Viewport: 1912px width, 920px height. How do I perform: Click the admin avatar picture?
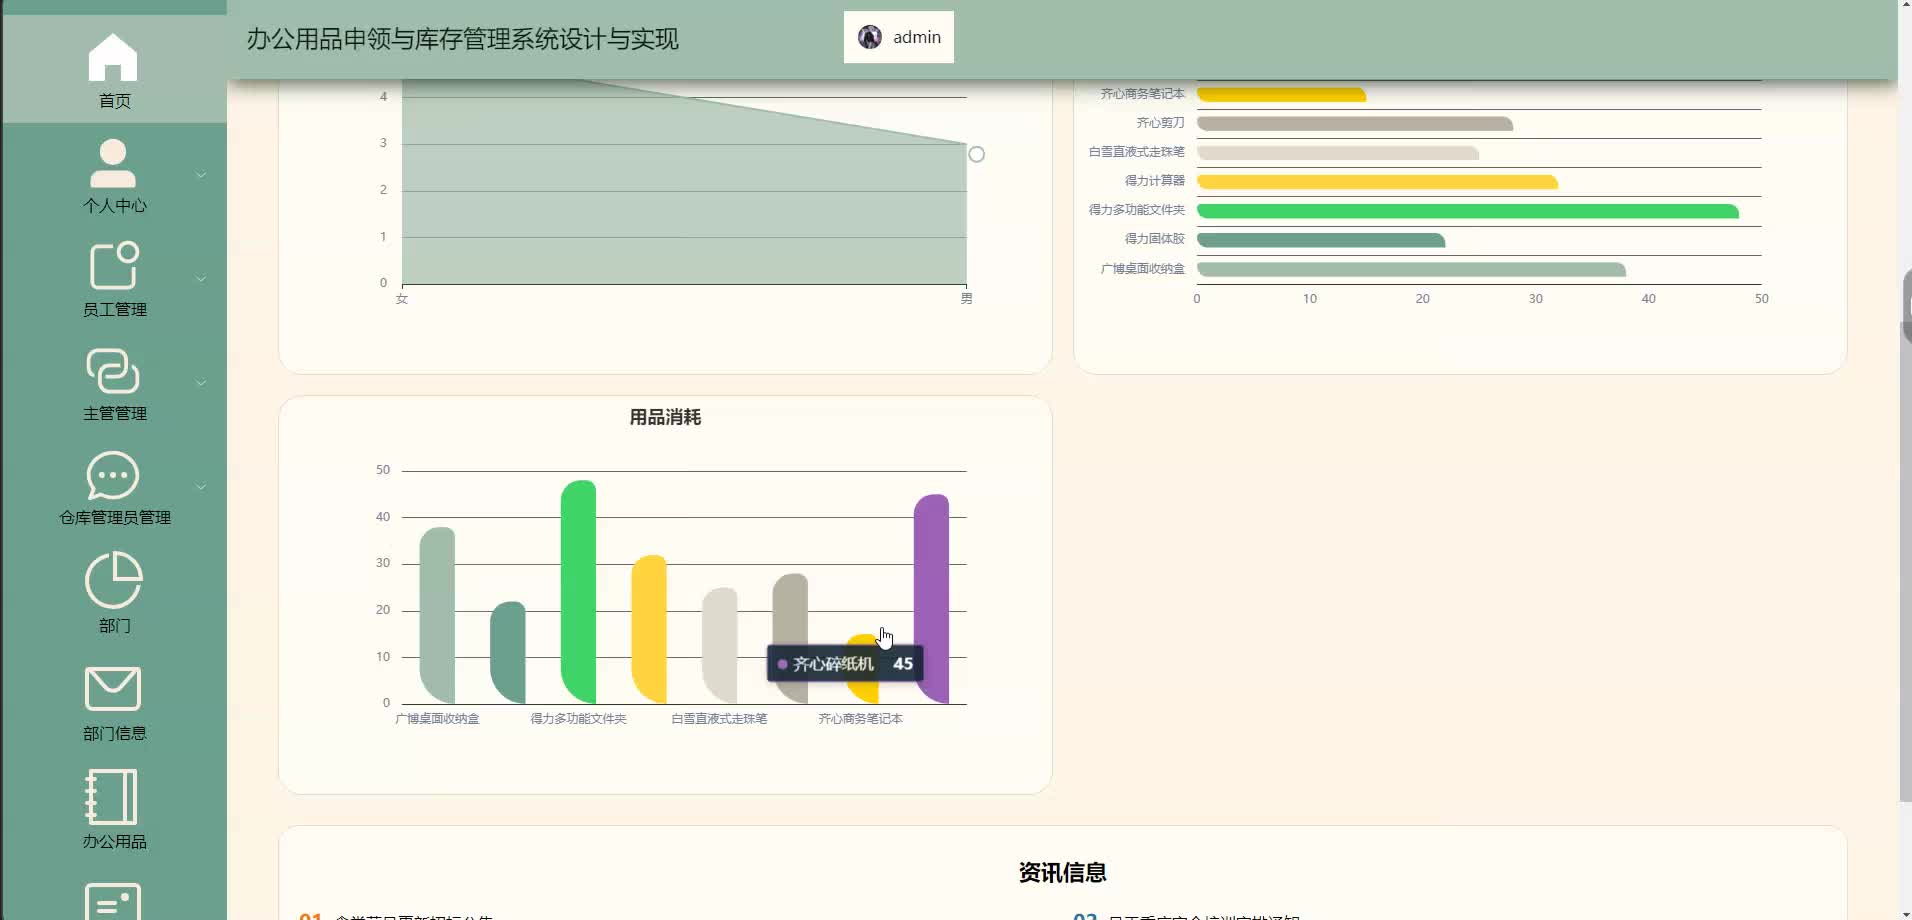pyautogui.click(x=870, y=37)
